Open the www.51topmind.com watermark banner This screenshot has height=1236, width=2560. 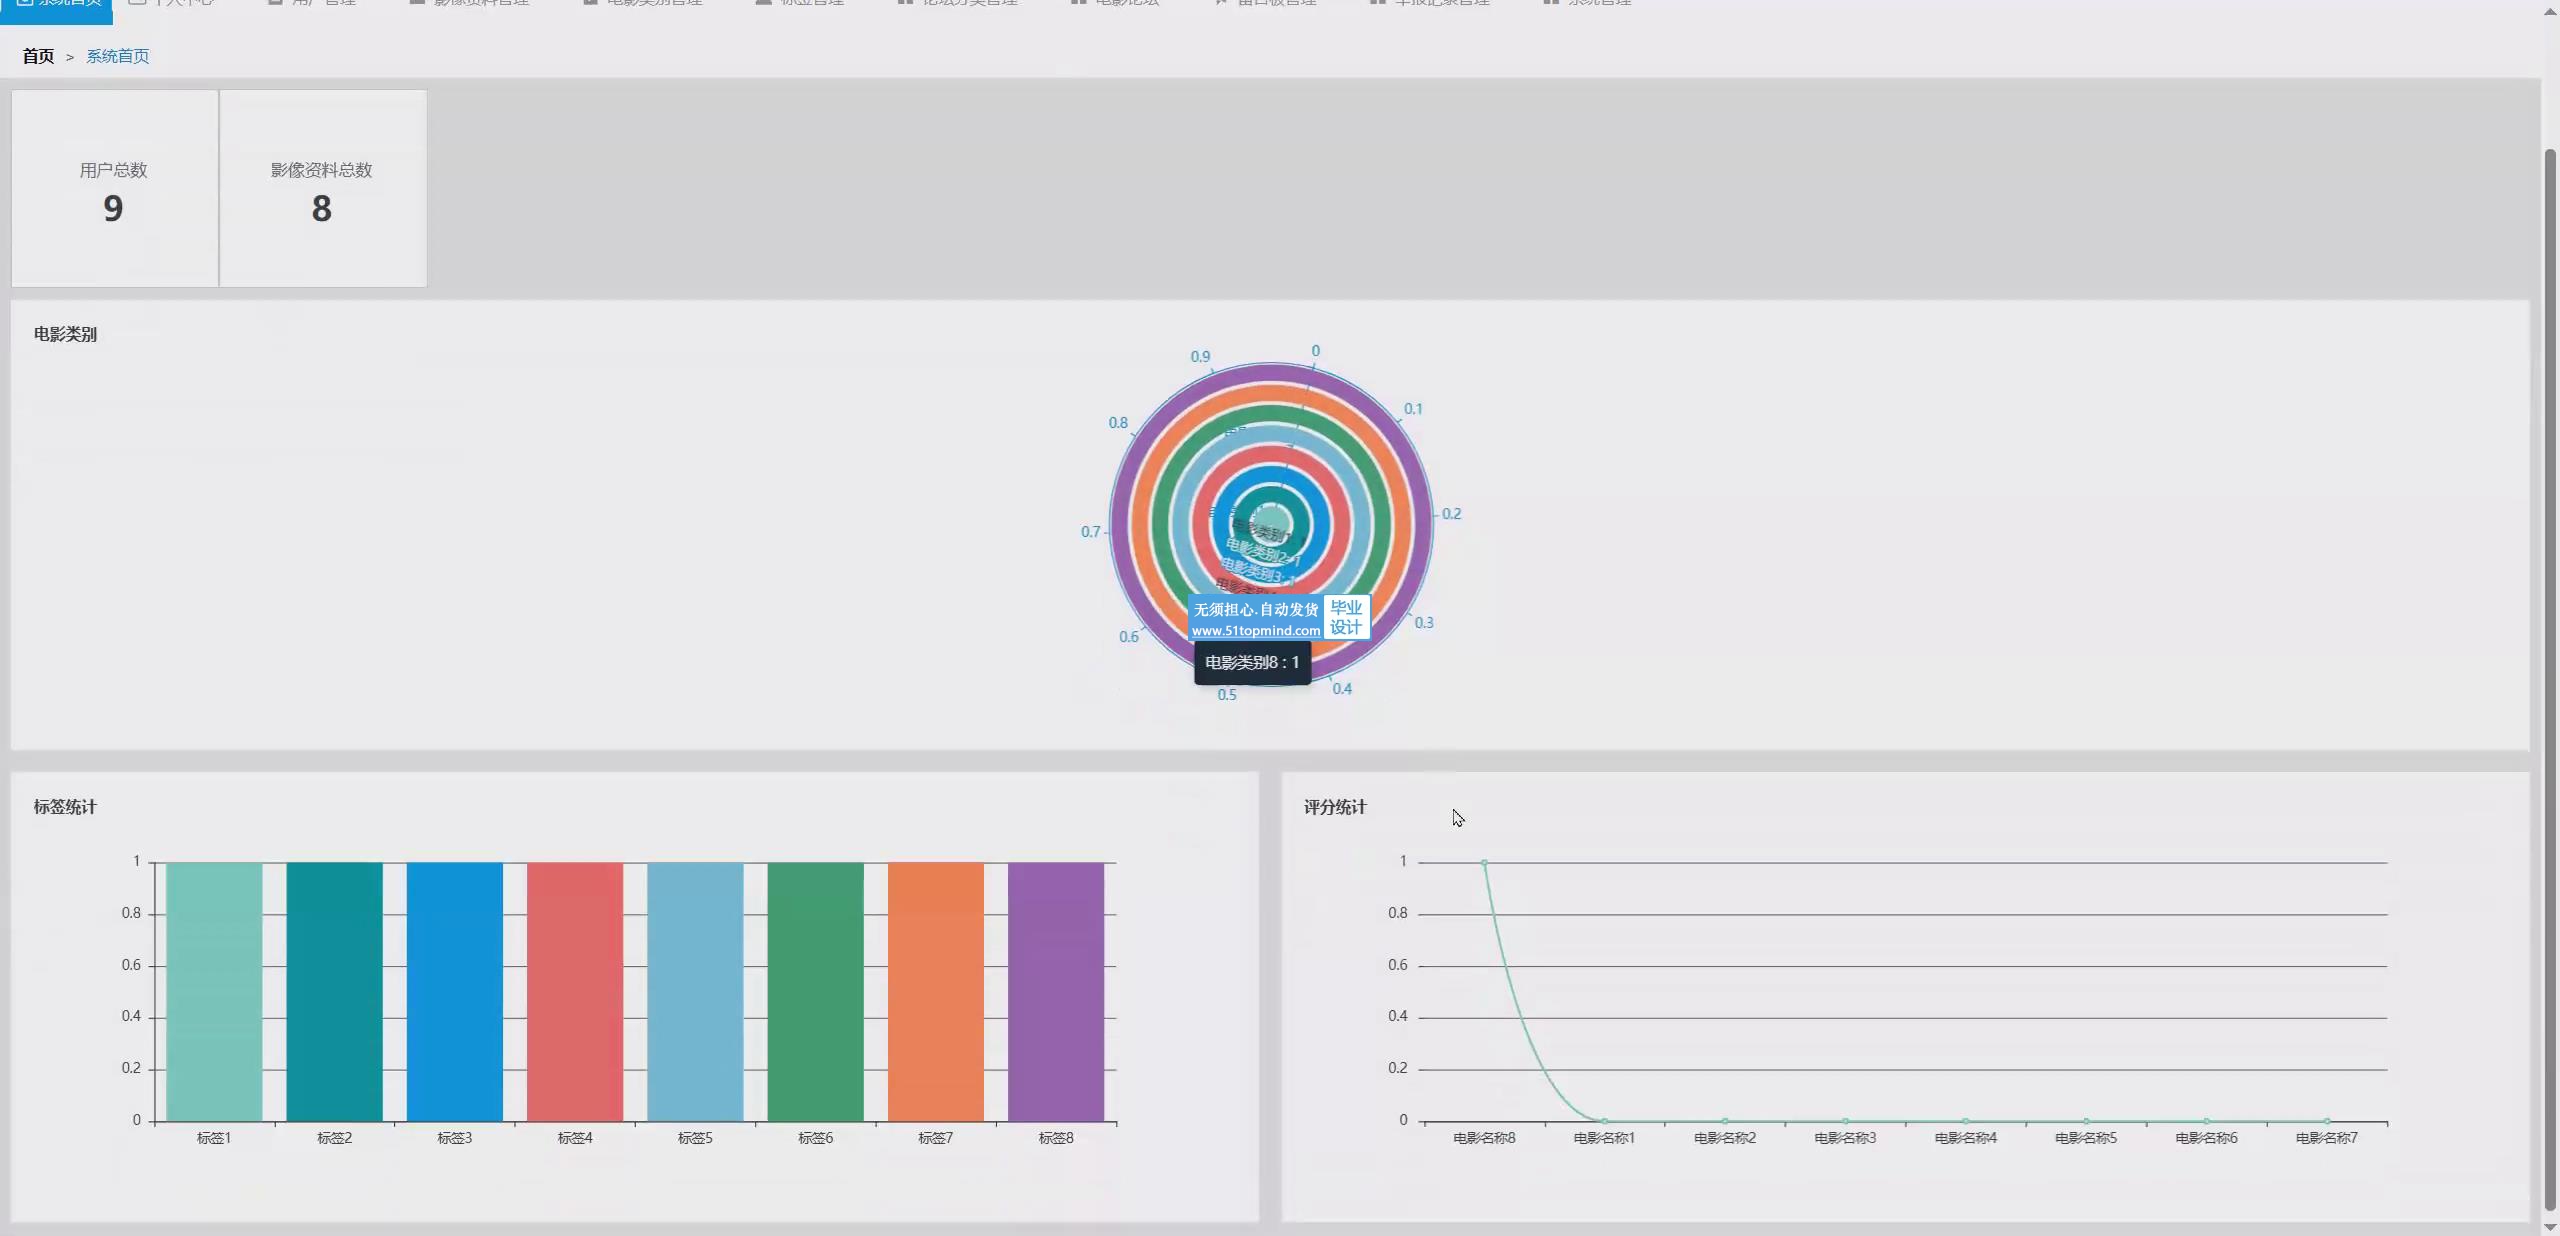pyautogui.click(x=1255, y=630)
